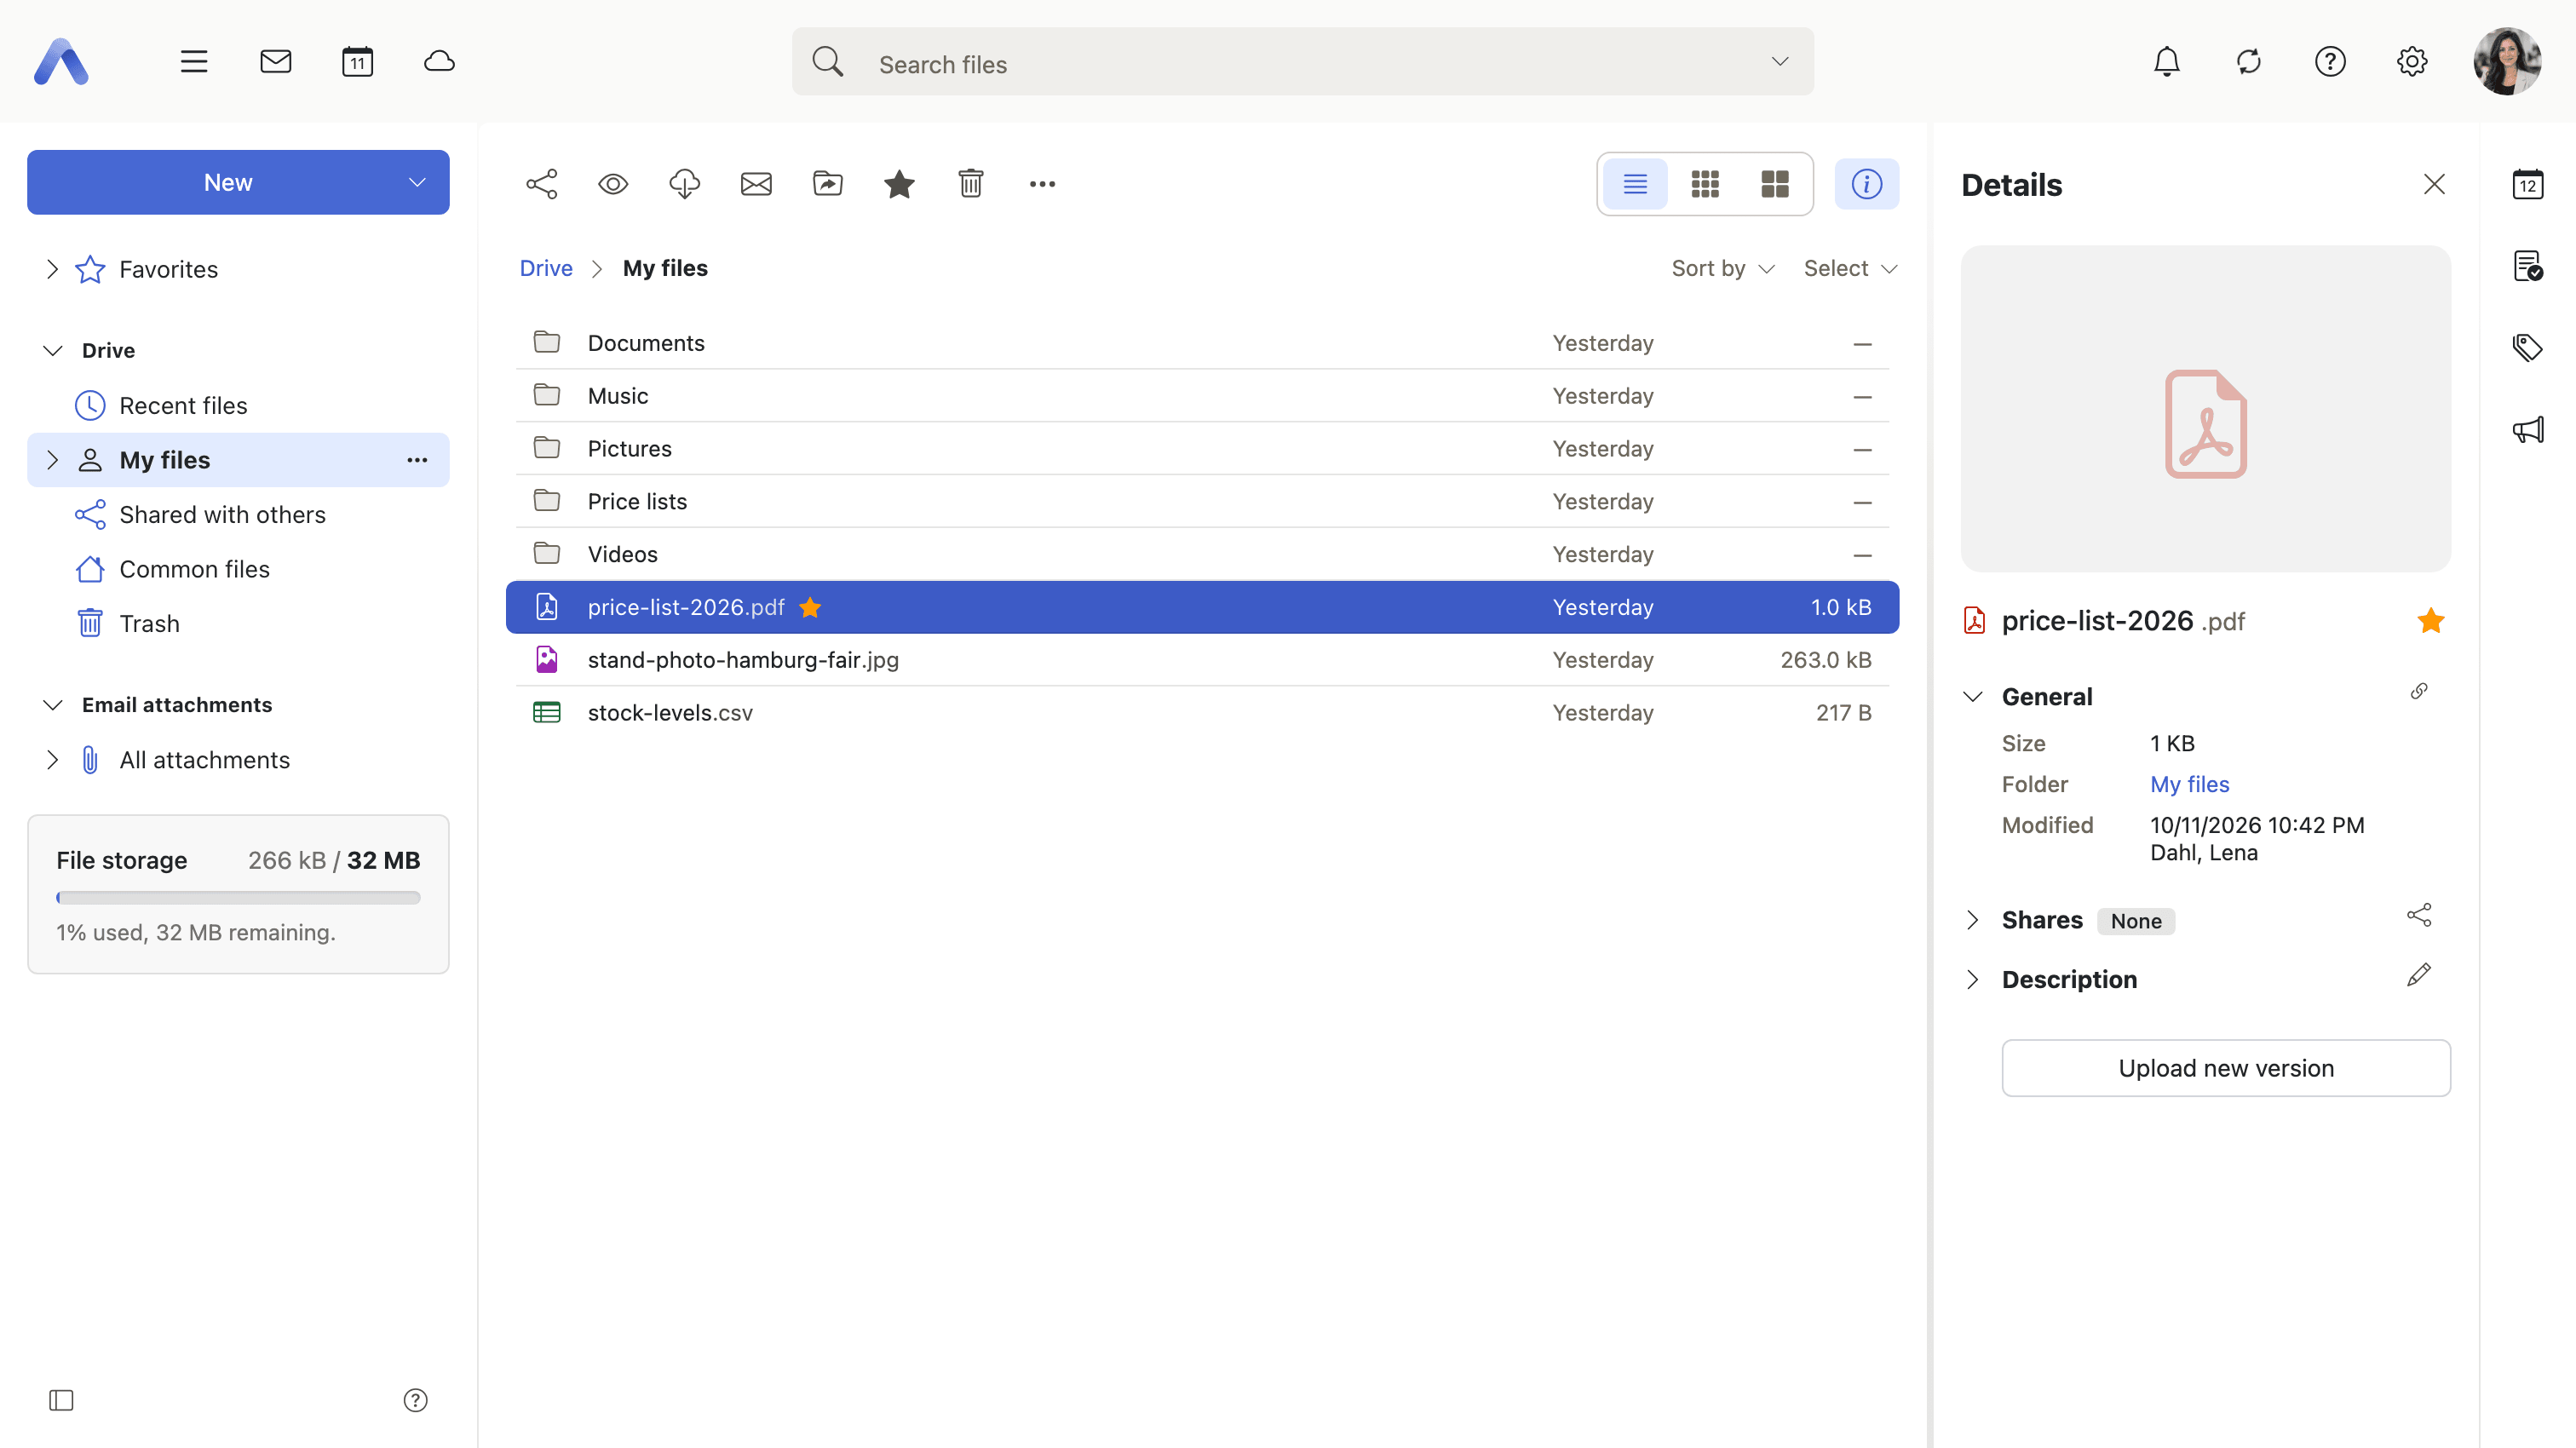
Task: Open the Drive cloud icon
Action: tap(439, 62)
